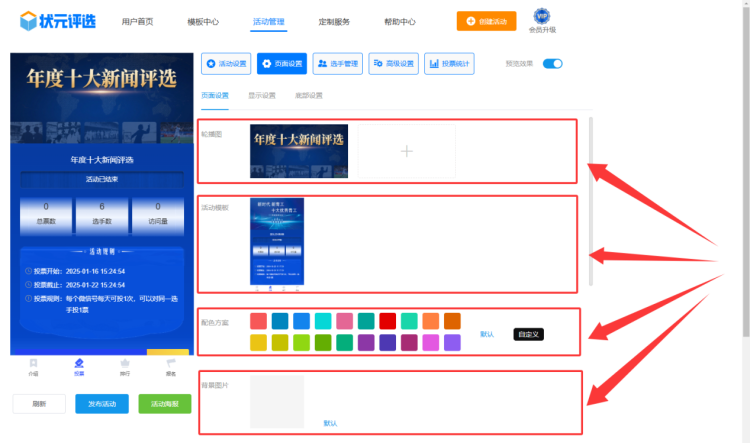Viewport: 750px width, 443px height.
Task: Select the 年度十大新闻评选 carousel thumbnail
Action: point(299,151)
